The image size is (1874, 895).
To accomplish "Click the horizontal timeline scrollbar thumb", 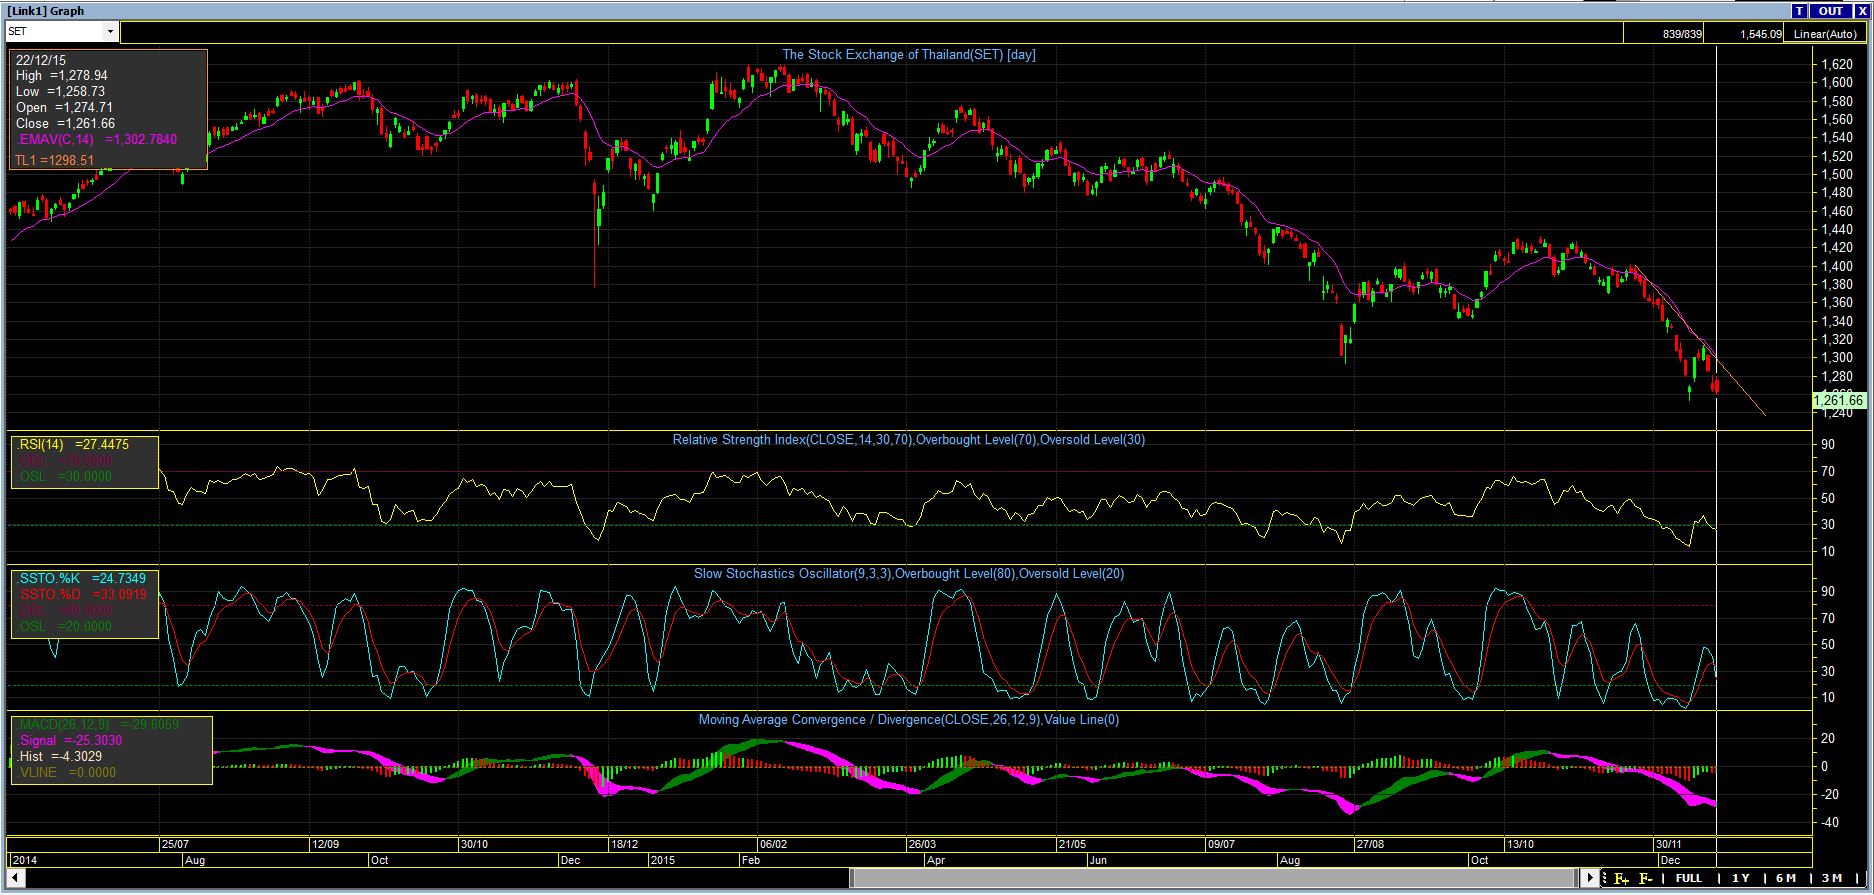I will tap(1213, 878).
